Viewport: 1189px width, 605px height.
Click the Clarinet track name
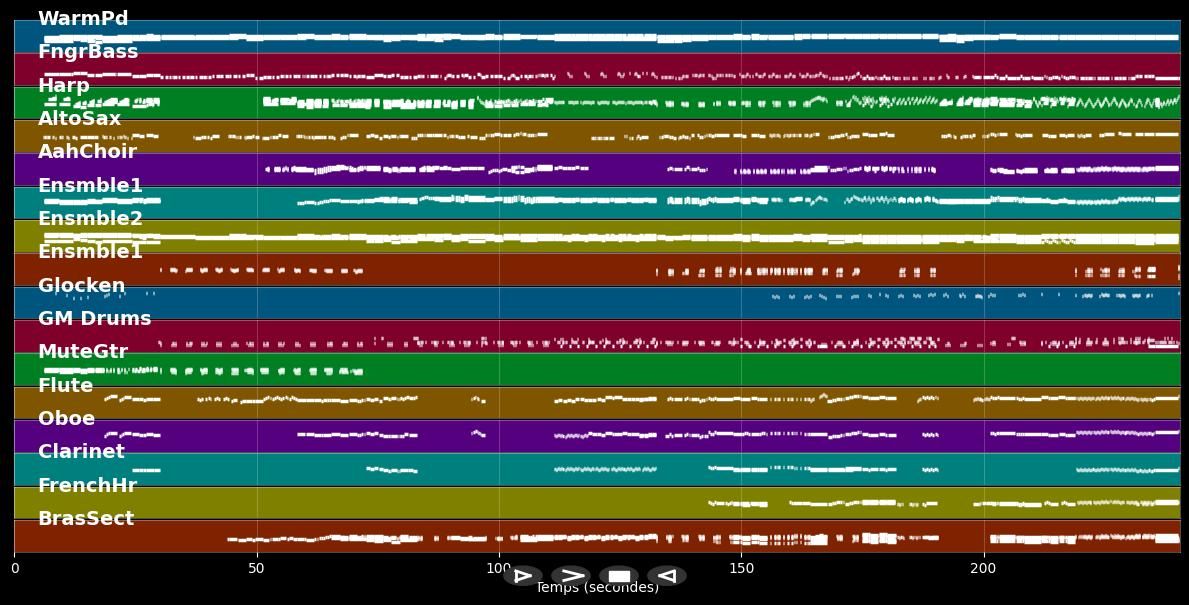[81, 452]
